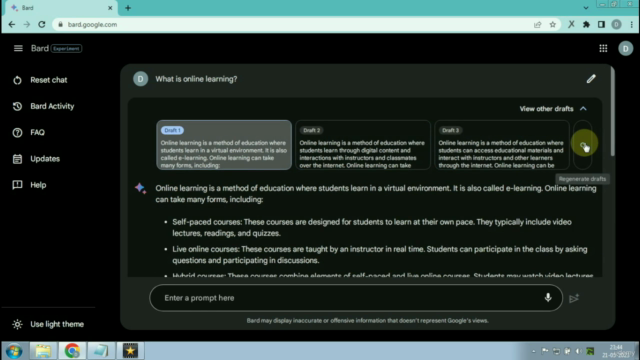Open Chrome from the taskbar
This screenshot has height=360, width=640.
72,351
